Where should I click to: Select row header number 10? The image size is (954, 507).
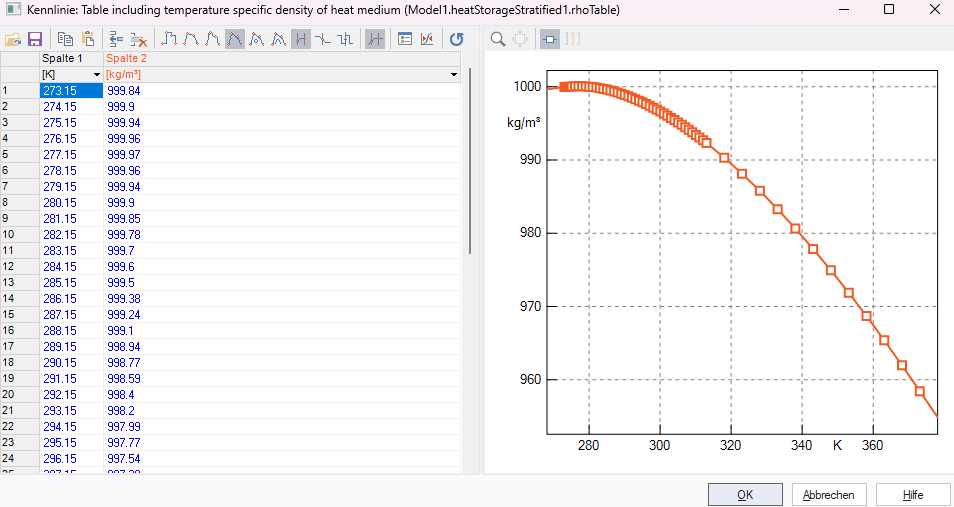point(20,234)
